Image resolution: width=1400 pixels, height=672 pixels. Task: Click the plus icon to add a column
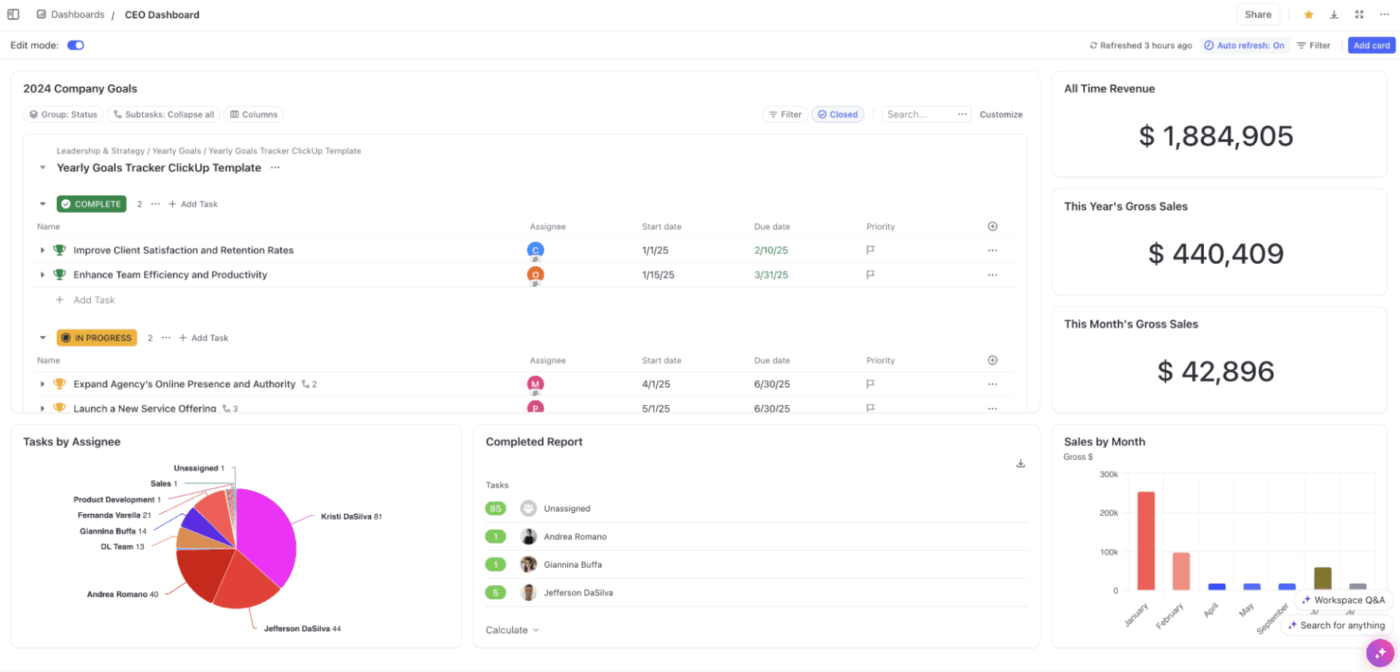click(992, 226)
